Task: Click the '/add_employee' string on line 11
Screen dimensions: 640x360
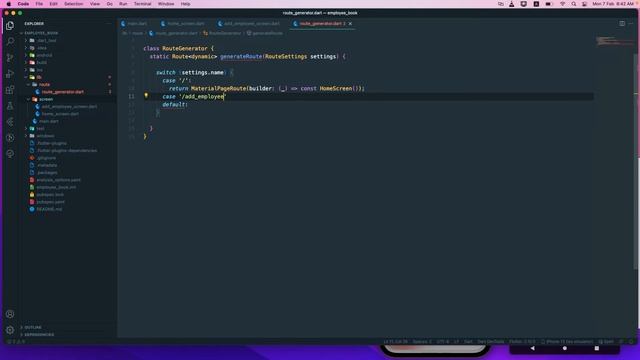Action: [202, 97]
